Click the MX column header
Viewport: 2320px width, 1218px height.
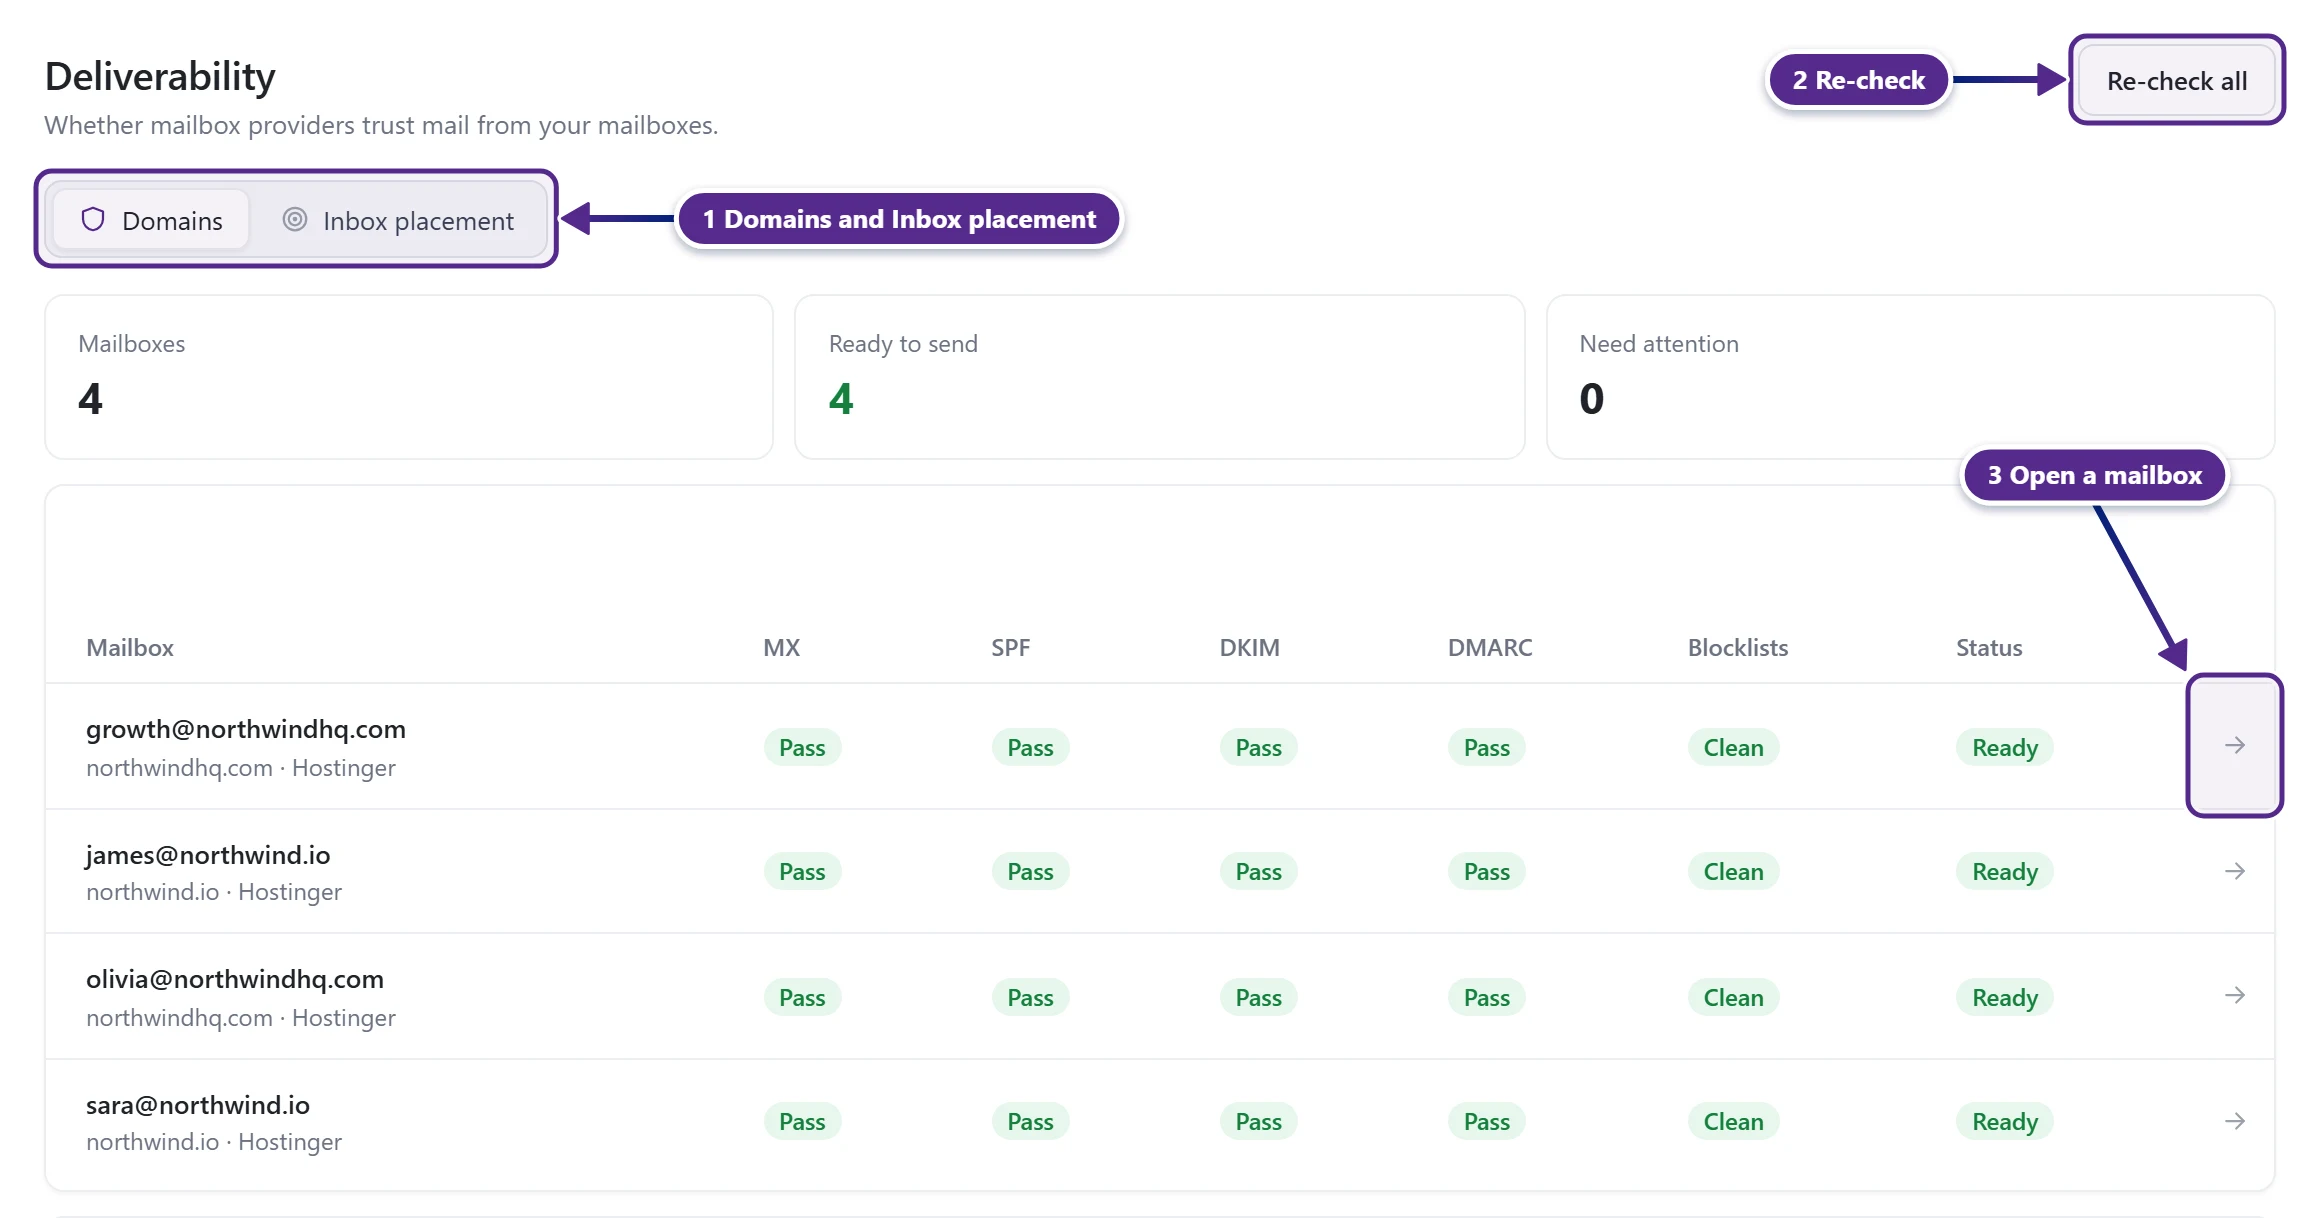781,648
